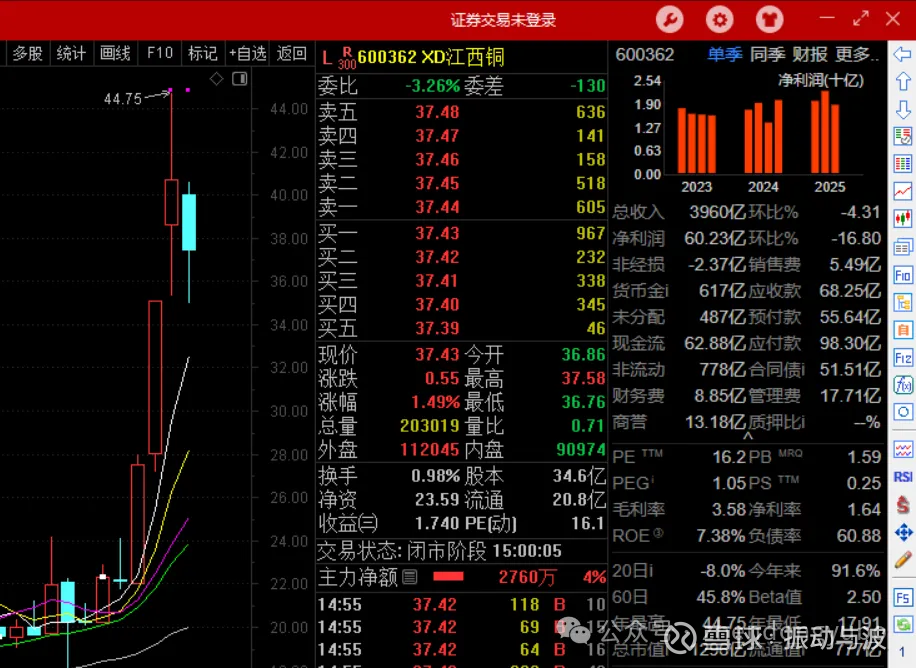Switch to the 同季 tab
916x668 pixels.
[x=767, y=54]
